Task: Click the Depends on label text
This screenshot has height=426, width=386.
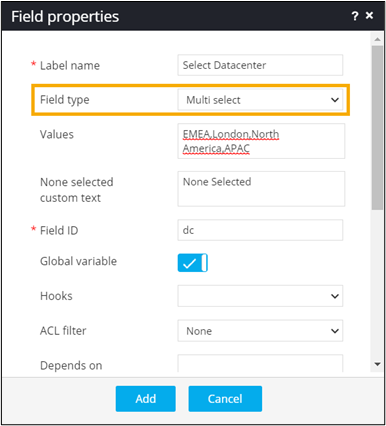Action: point(71,365)
